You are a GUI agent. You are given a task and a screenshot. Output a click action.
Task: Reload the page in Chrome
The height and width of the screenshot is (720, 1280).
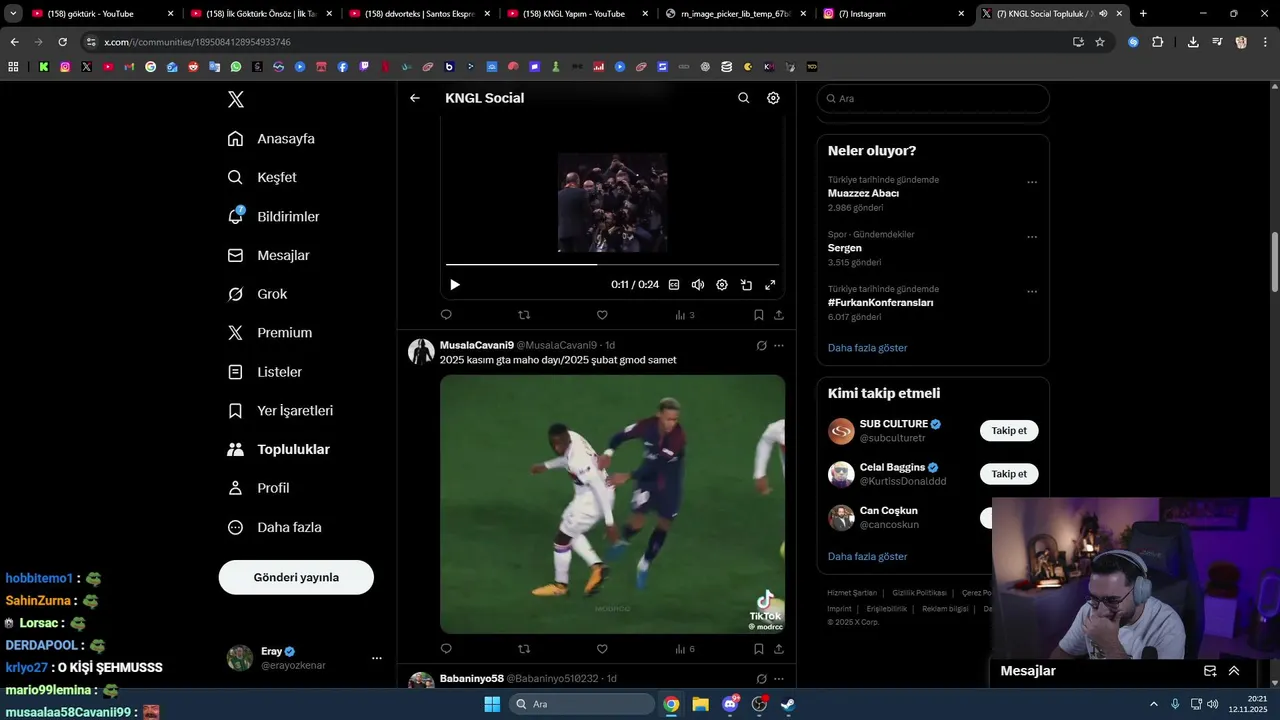pos(62,42)
